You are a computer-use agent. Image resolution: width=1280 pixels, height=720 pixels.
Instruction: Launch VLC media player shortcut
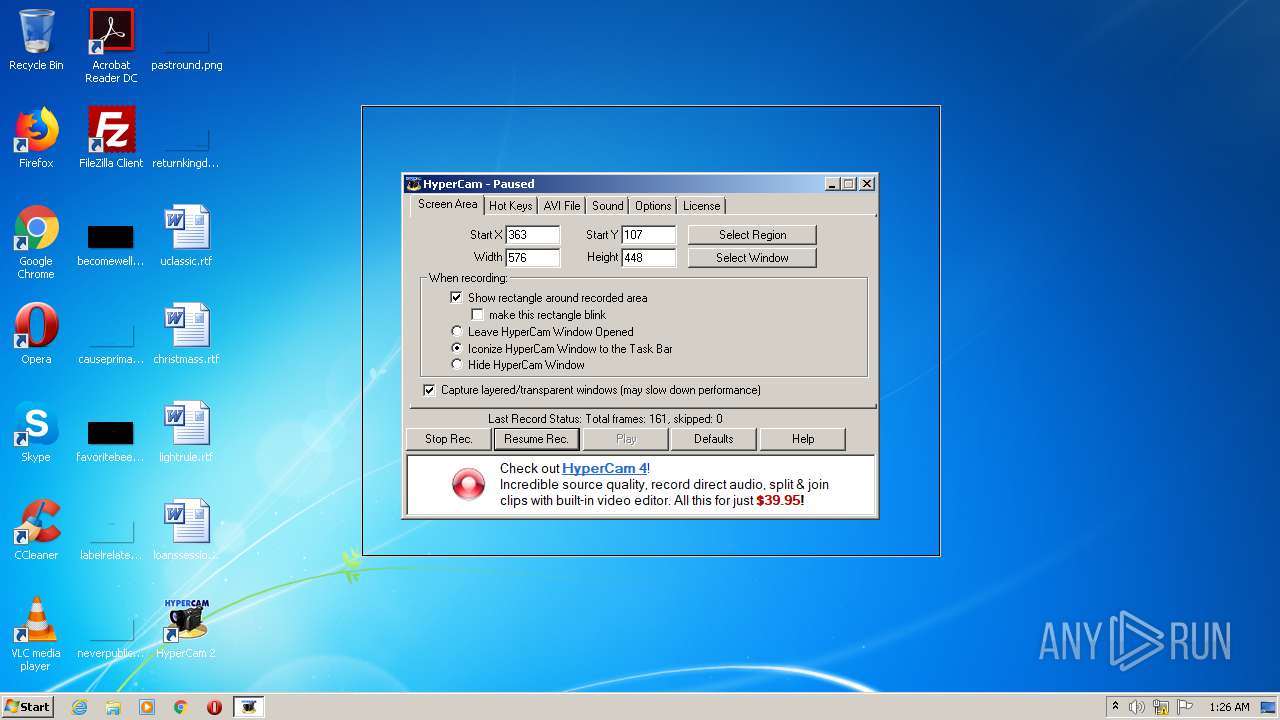coord(36,634)
